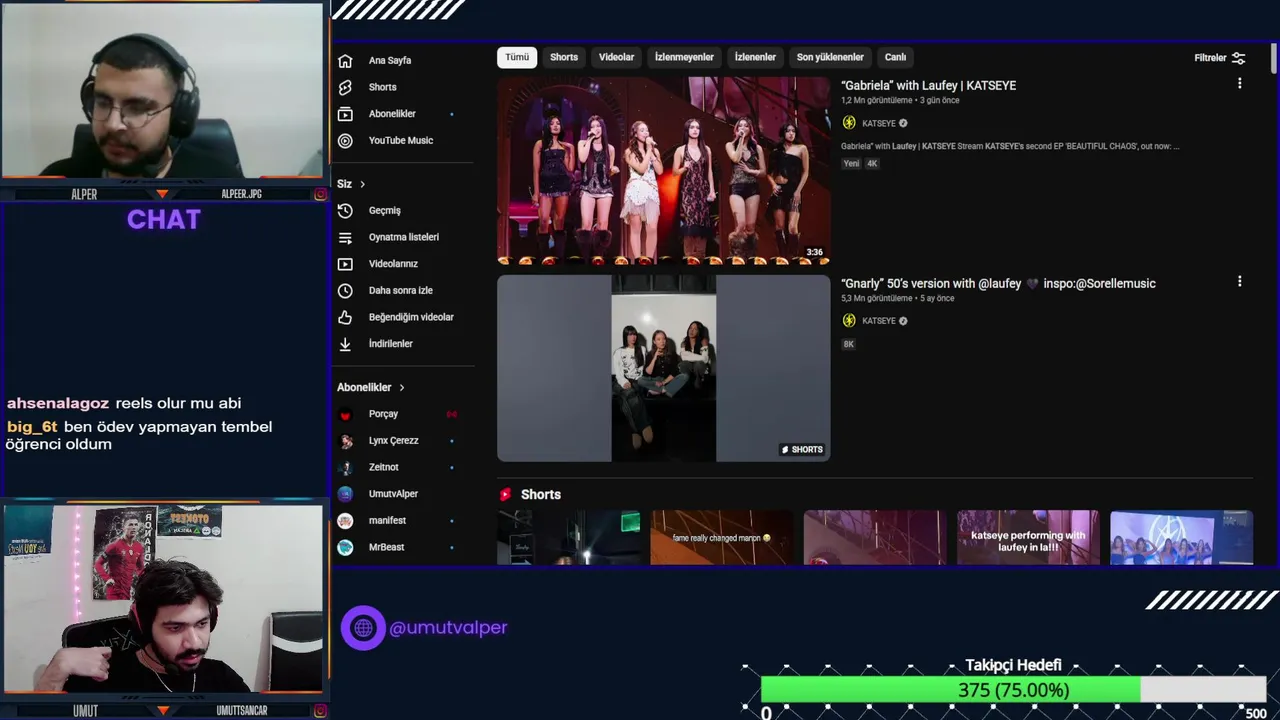Open the Geçmiş history icon
This screenshot has height=720, width=1280.
click(345, 211)
